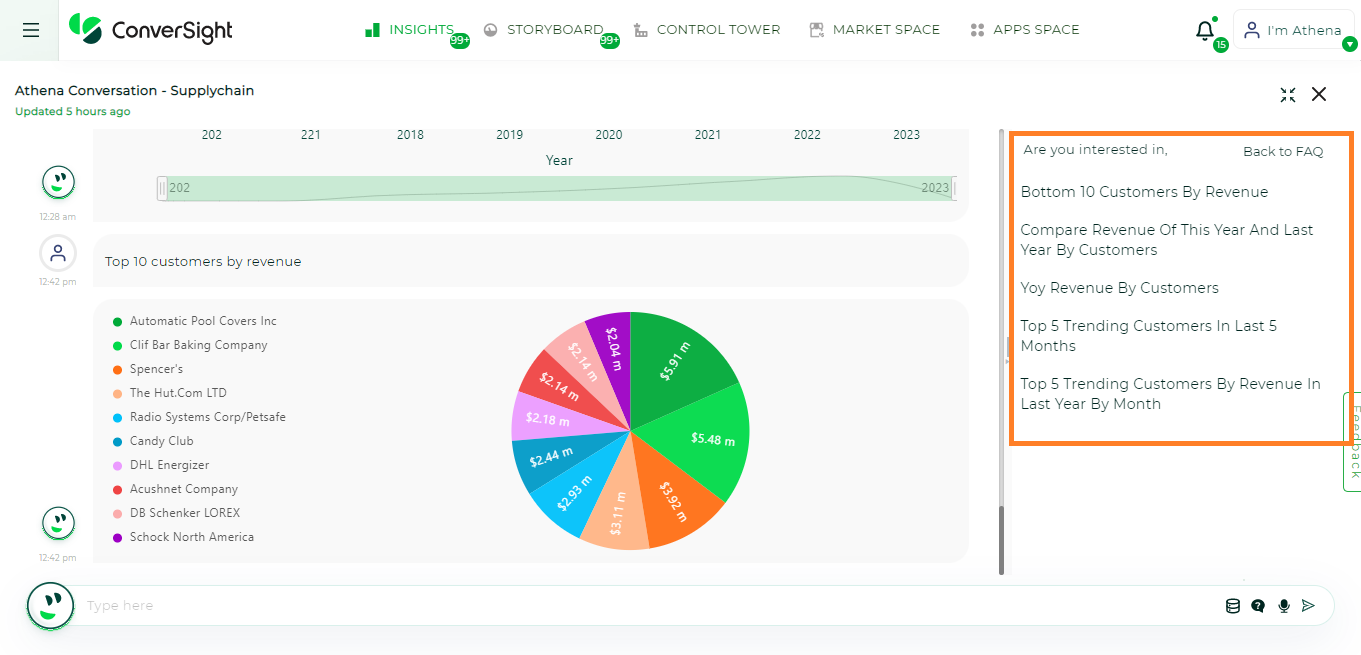Open the green chevron under I'm Athena
1361x655 pixels.
[1352, 44]
